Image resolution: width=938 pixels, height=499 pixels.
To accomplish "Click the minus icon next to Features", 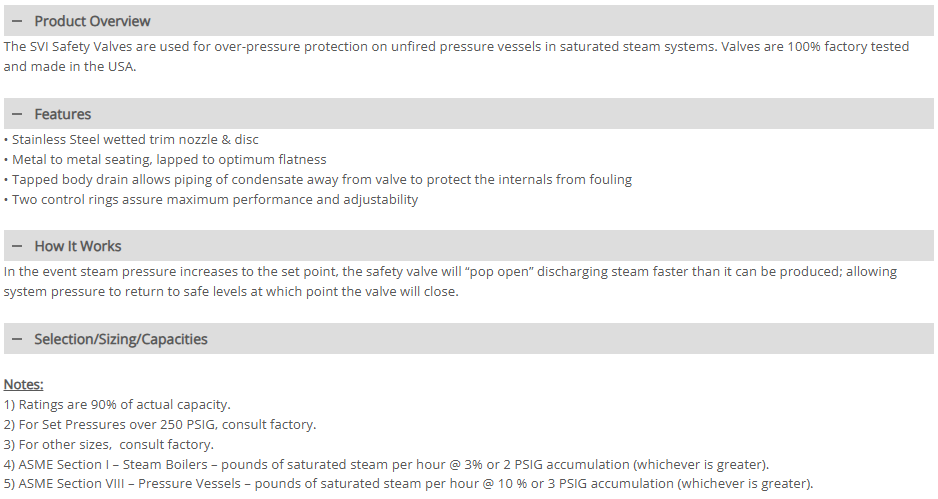I will point(17,114).
